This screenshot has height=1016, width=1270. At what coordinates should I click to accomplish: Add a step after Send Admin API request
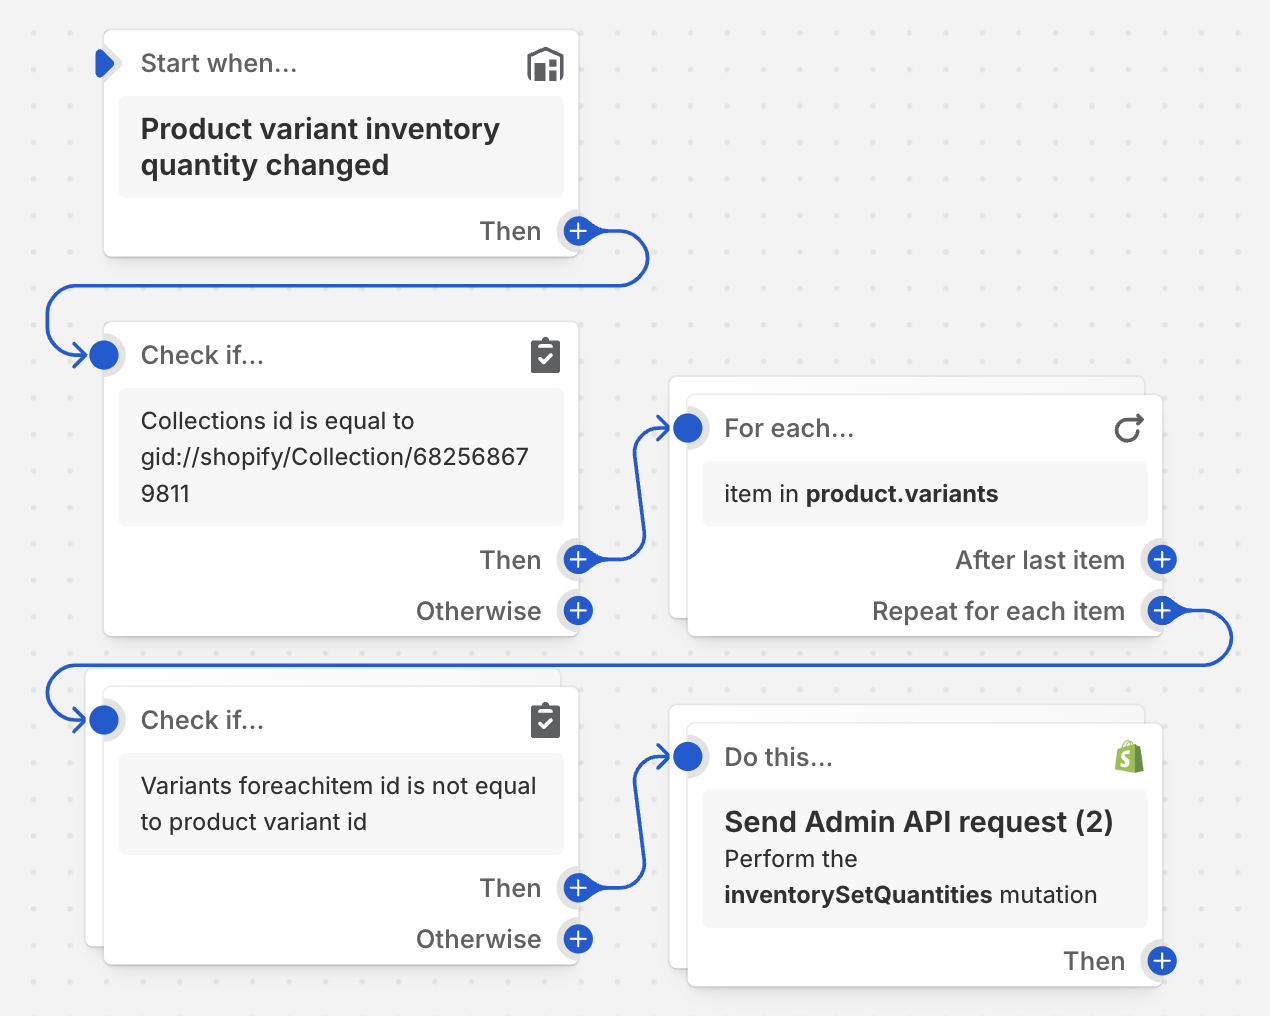point(1161,961)
